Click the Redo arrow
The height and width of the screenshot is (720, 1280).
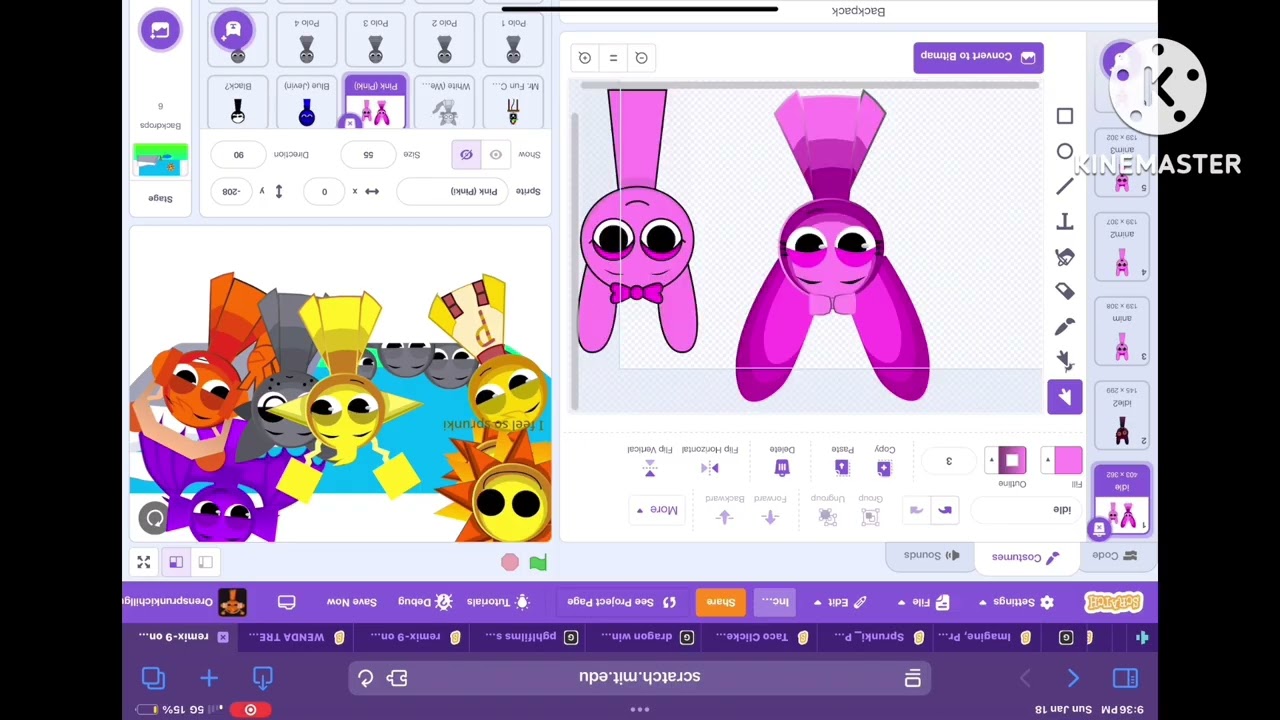pyautogui.click(x=916, y=510)
